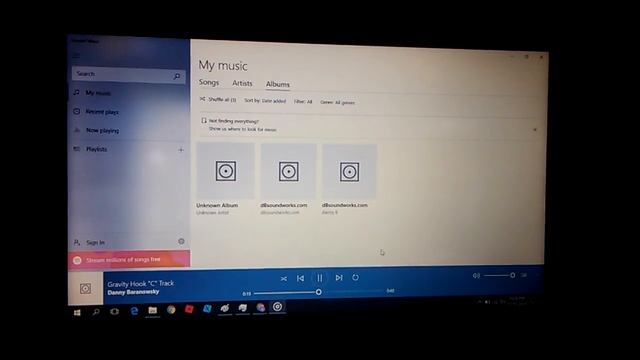Click Sign in in the sidebar

(x=96, y=242)
